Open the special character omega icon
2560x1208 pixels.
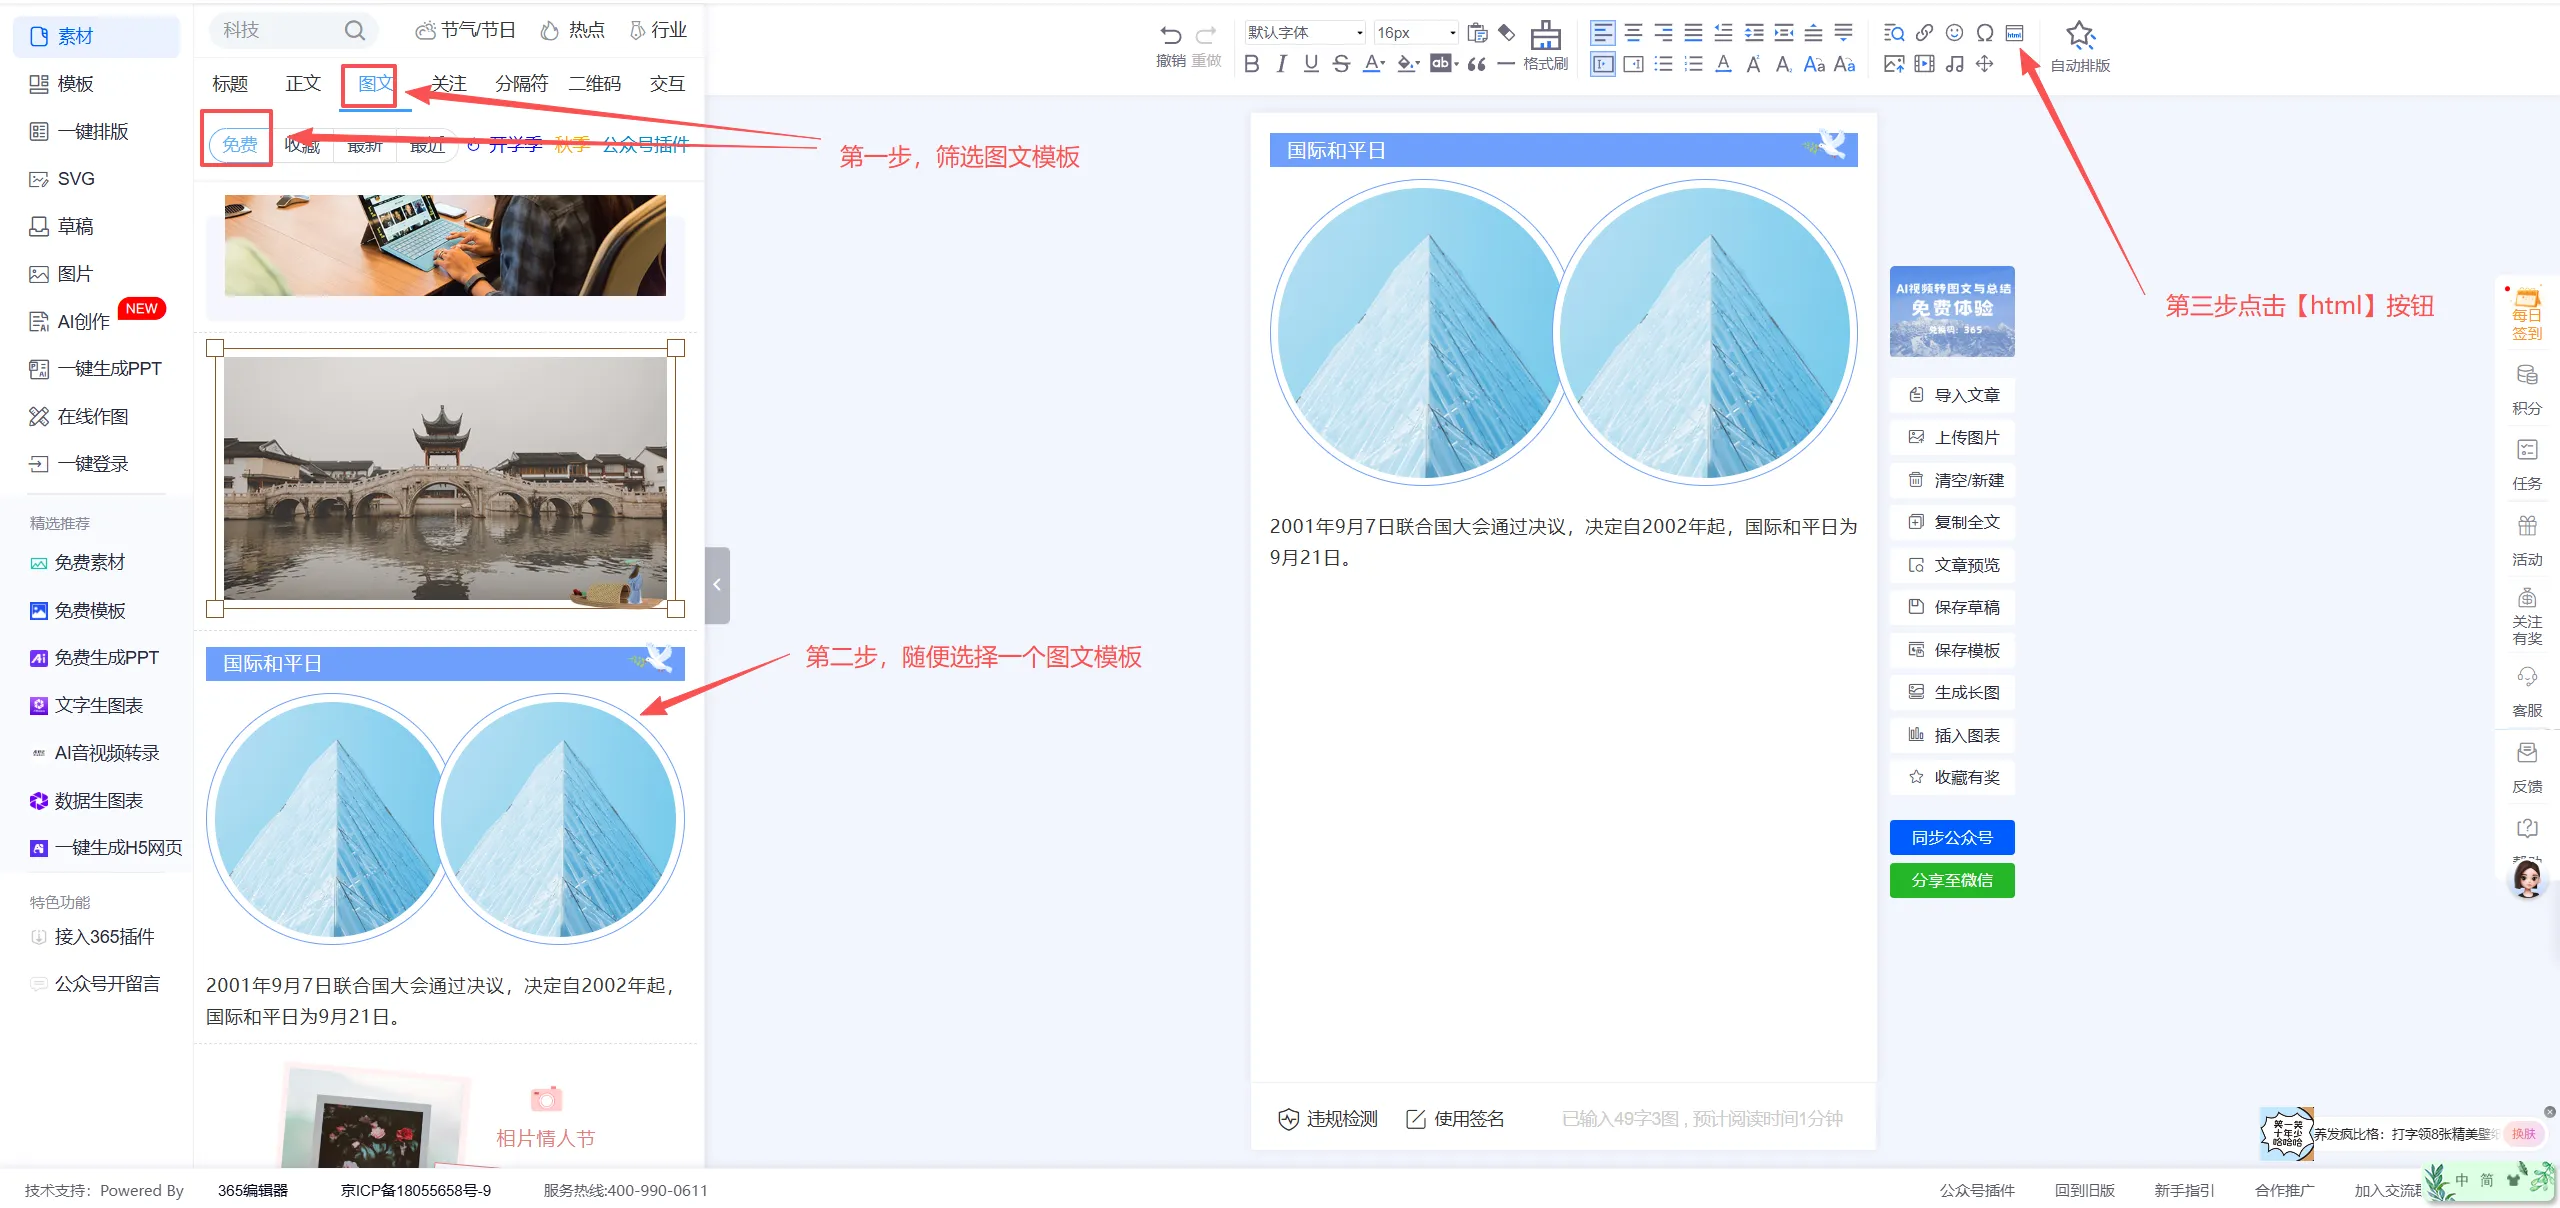point(1984,33)
